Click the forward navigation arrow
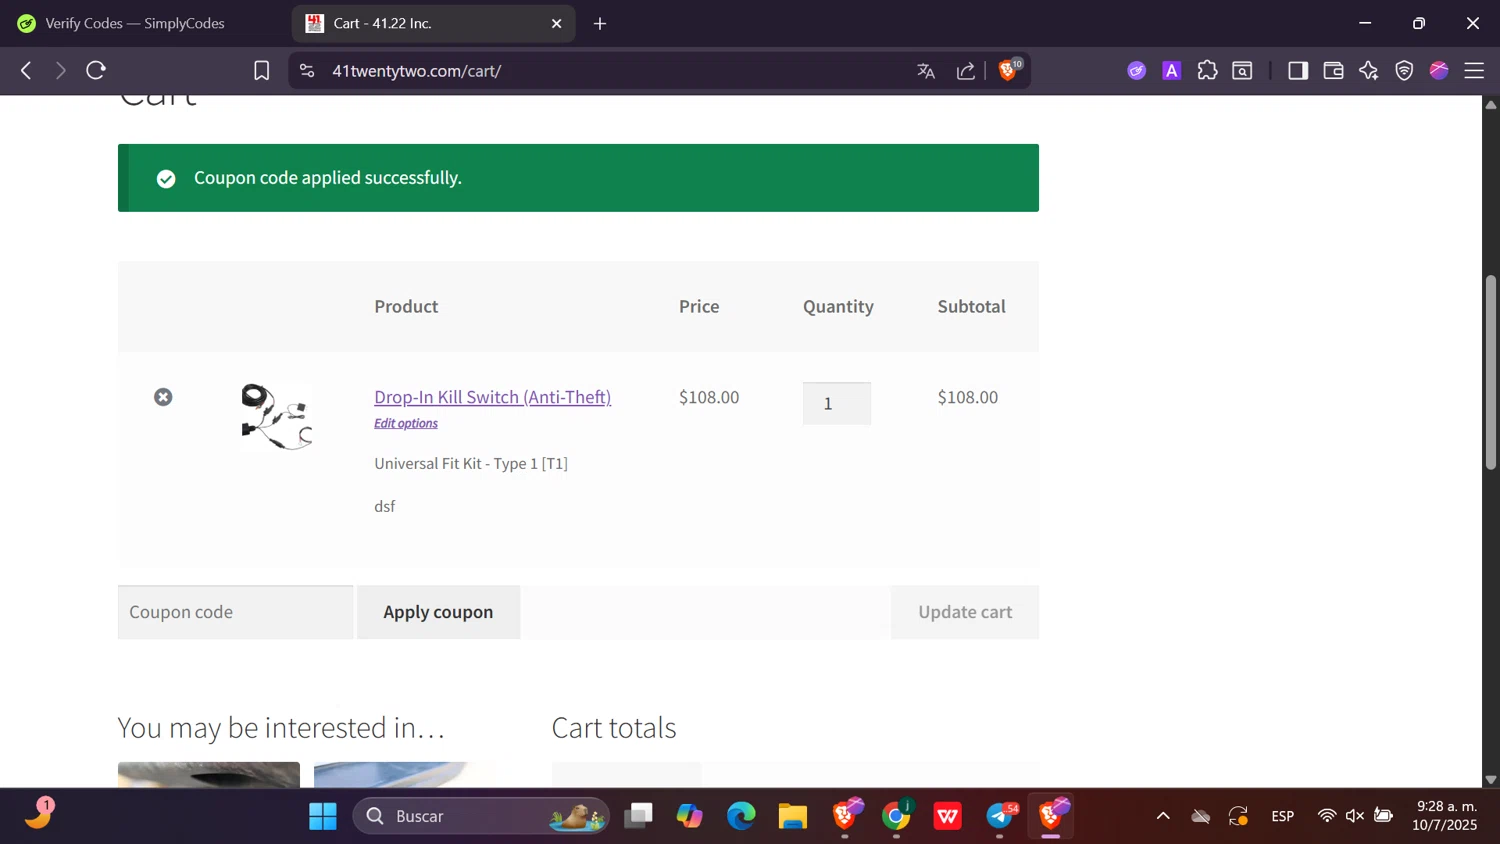The width and height of the screenshot is (1500, 844). tap(60, 70)
